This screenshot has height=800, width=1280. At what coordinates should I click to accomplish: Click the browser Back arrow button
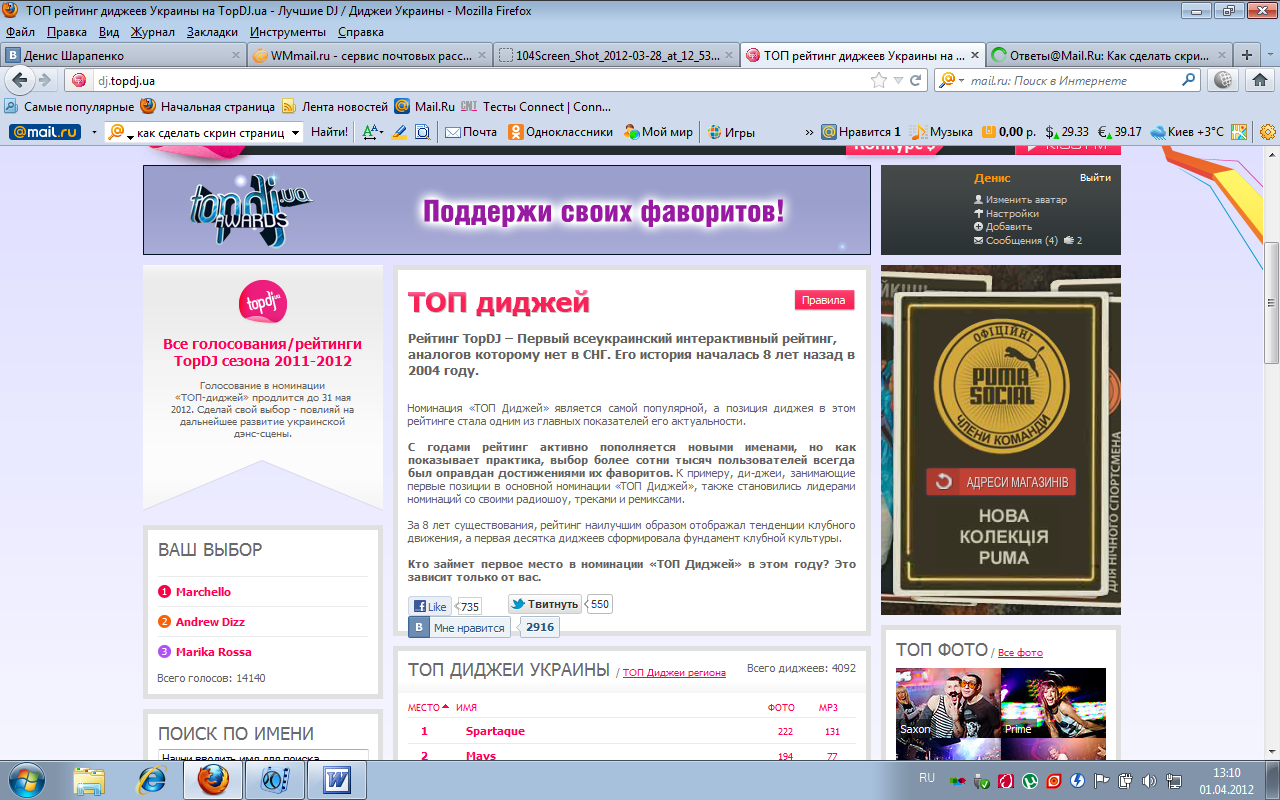coord(21,80)
